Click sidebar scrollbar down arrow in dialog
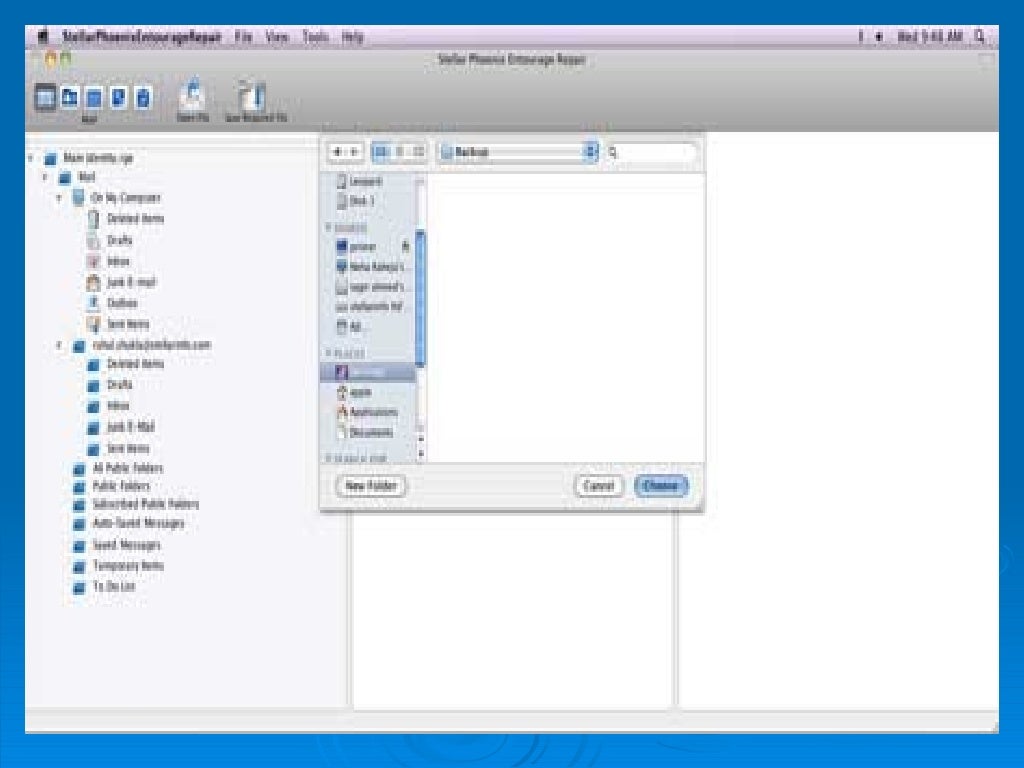 point(420,453)
